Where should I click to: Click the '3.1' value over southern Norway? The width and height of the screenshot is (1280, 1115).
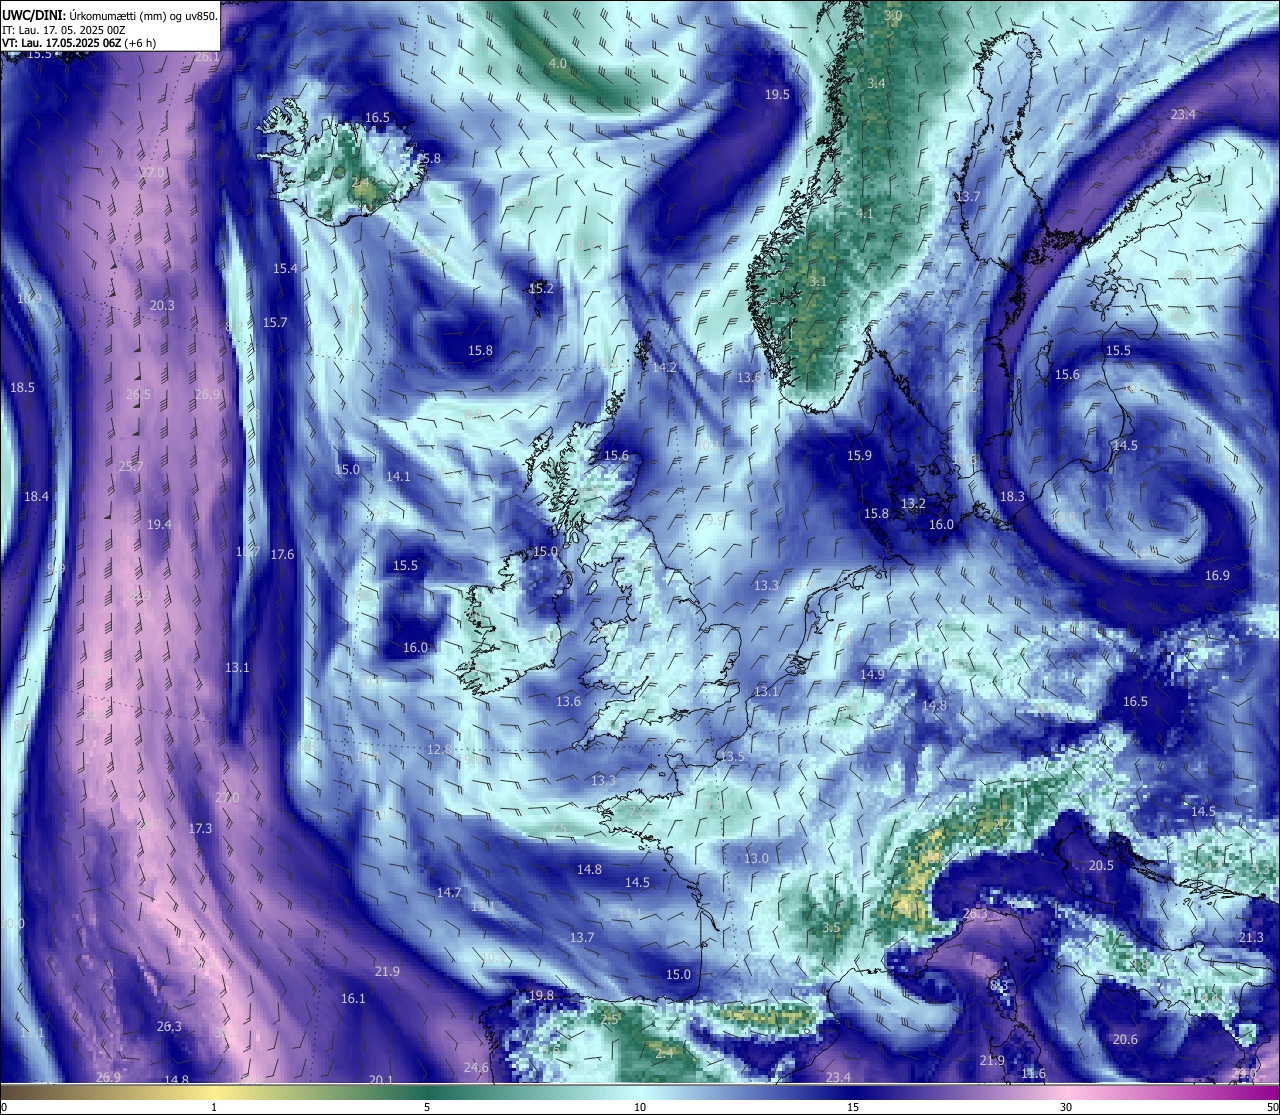[817, 282]
